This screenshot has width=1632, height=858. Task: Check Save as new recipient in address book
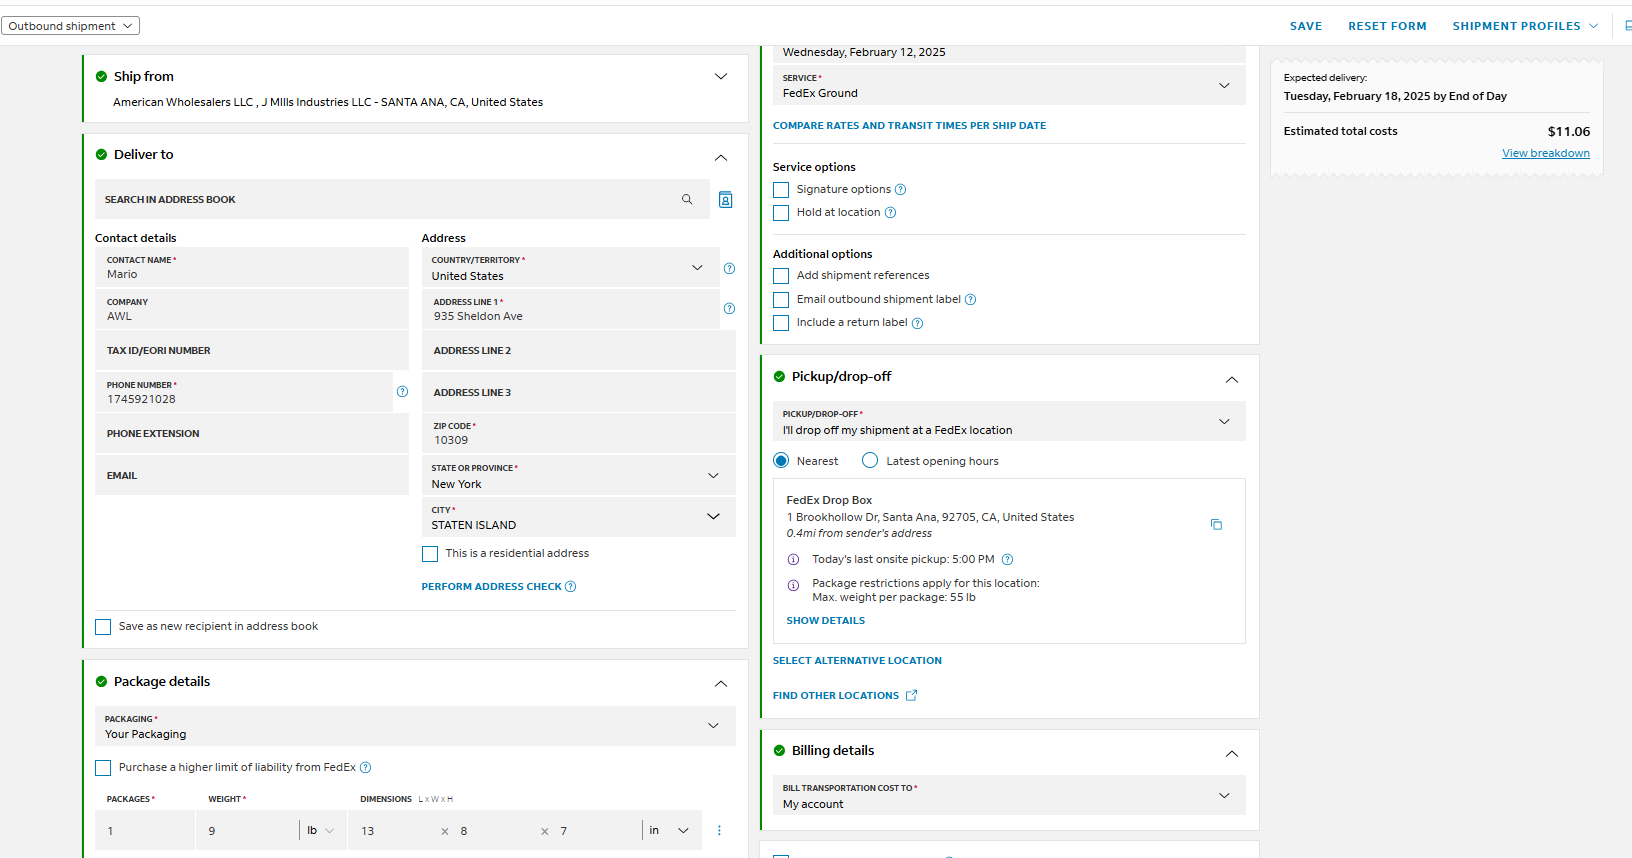click(103, 627)
